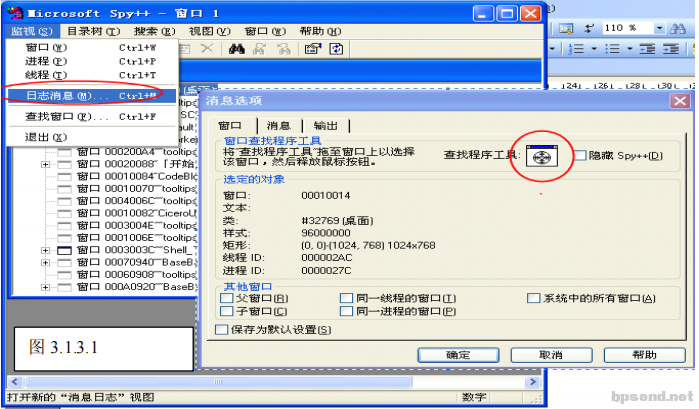Click the horizontal scrollbar right arrow
699x409 pixels.
click(x=532, y=382)
